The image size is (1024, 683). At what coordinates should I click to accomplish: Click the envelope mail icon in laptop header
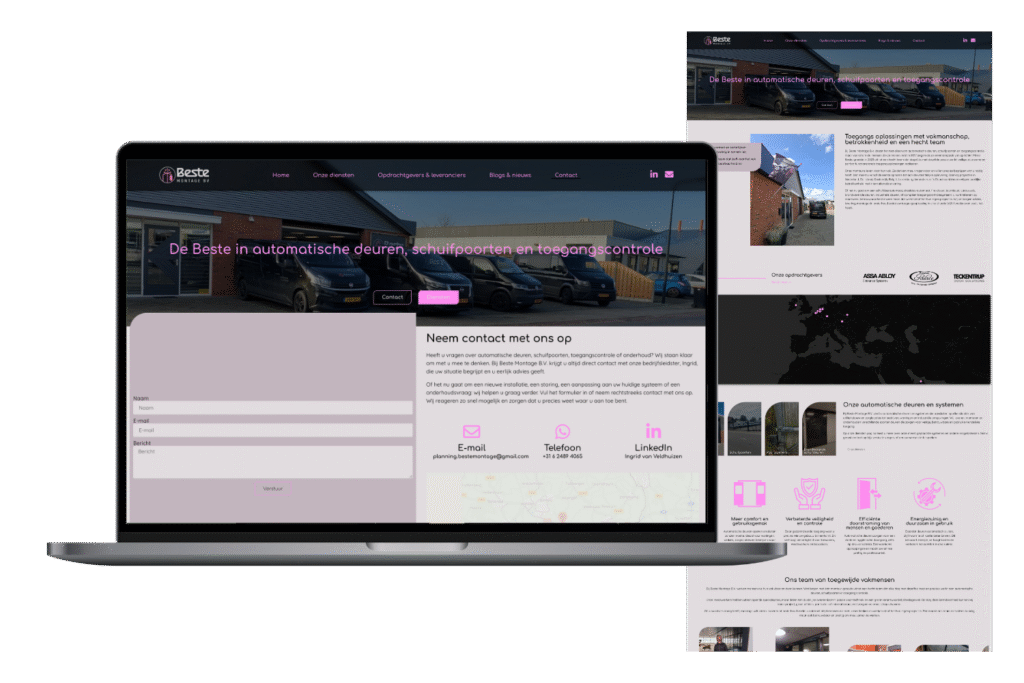[669, 175]
